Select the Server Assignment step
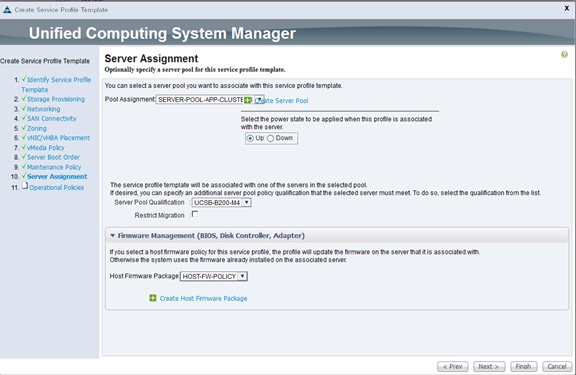The image size is (576, 375). coord(57,177)
